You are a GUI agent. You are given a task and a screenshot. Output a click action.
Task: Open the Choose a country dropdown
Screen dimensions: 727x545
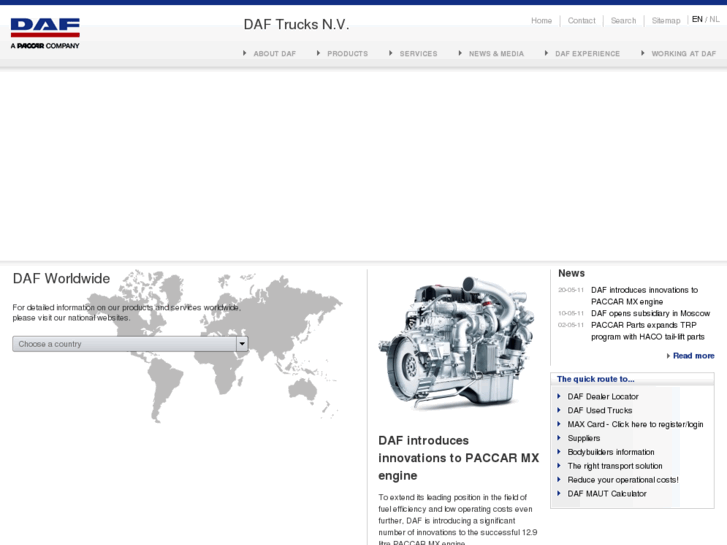(x=130, y=344)
